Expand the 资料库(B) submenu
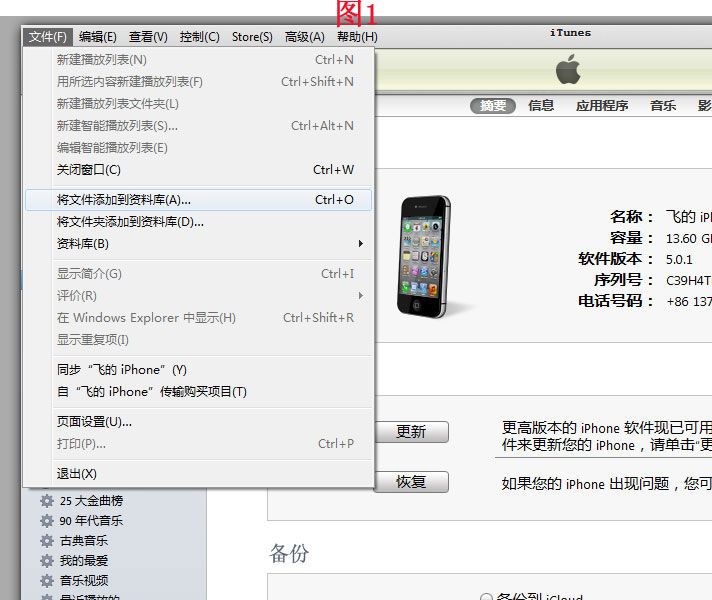The width and height of the screenshot is (712, 600). coord(199,244)
